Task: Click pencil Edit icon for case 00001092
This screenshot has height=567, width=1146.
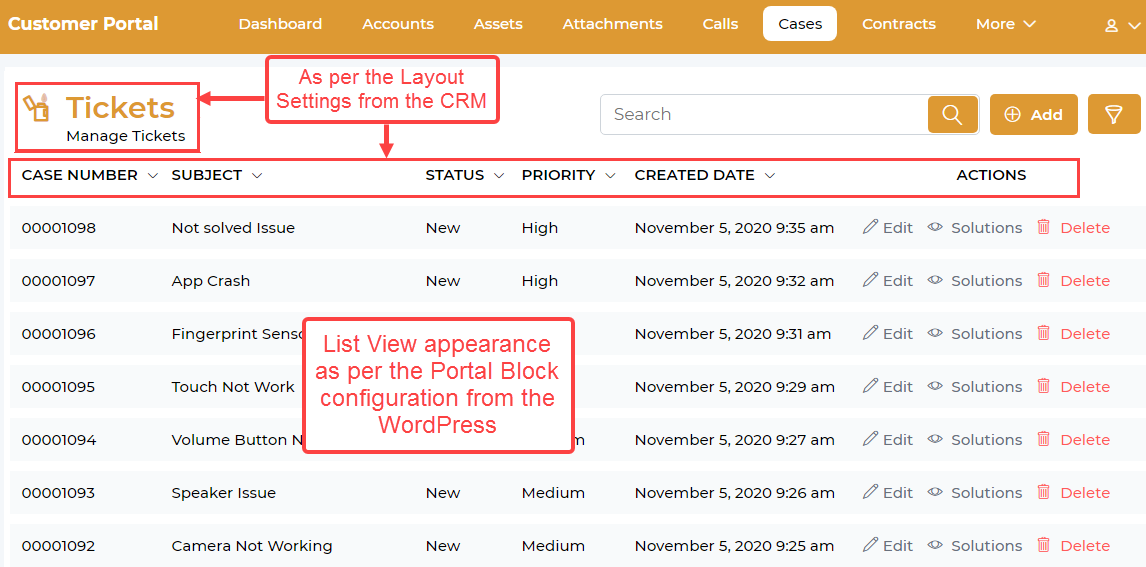Action: coord(870,545)
